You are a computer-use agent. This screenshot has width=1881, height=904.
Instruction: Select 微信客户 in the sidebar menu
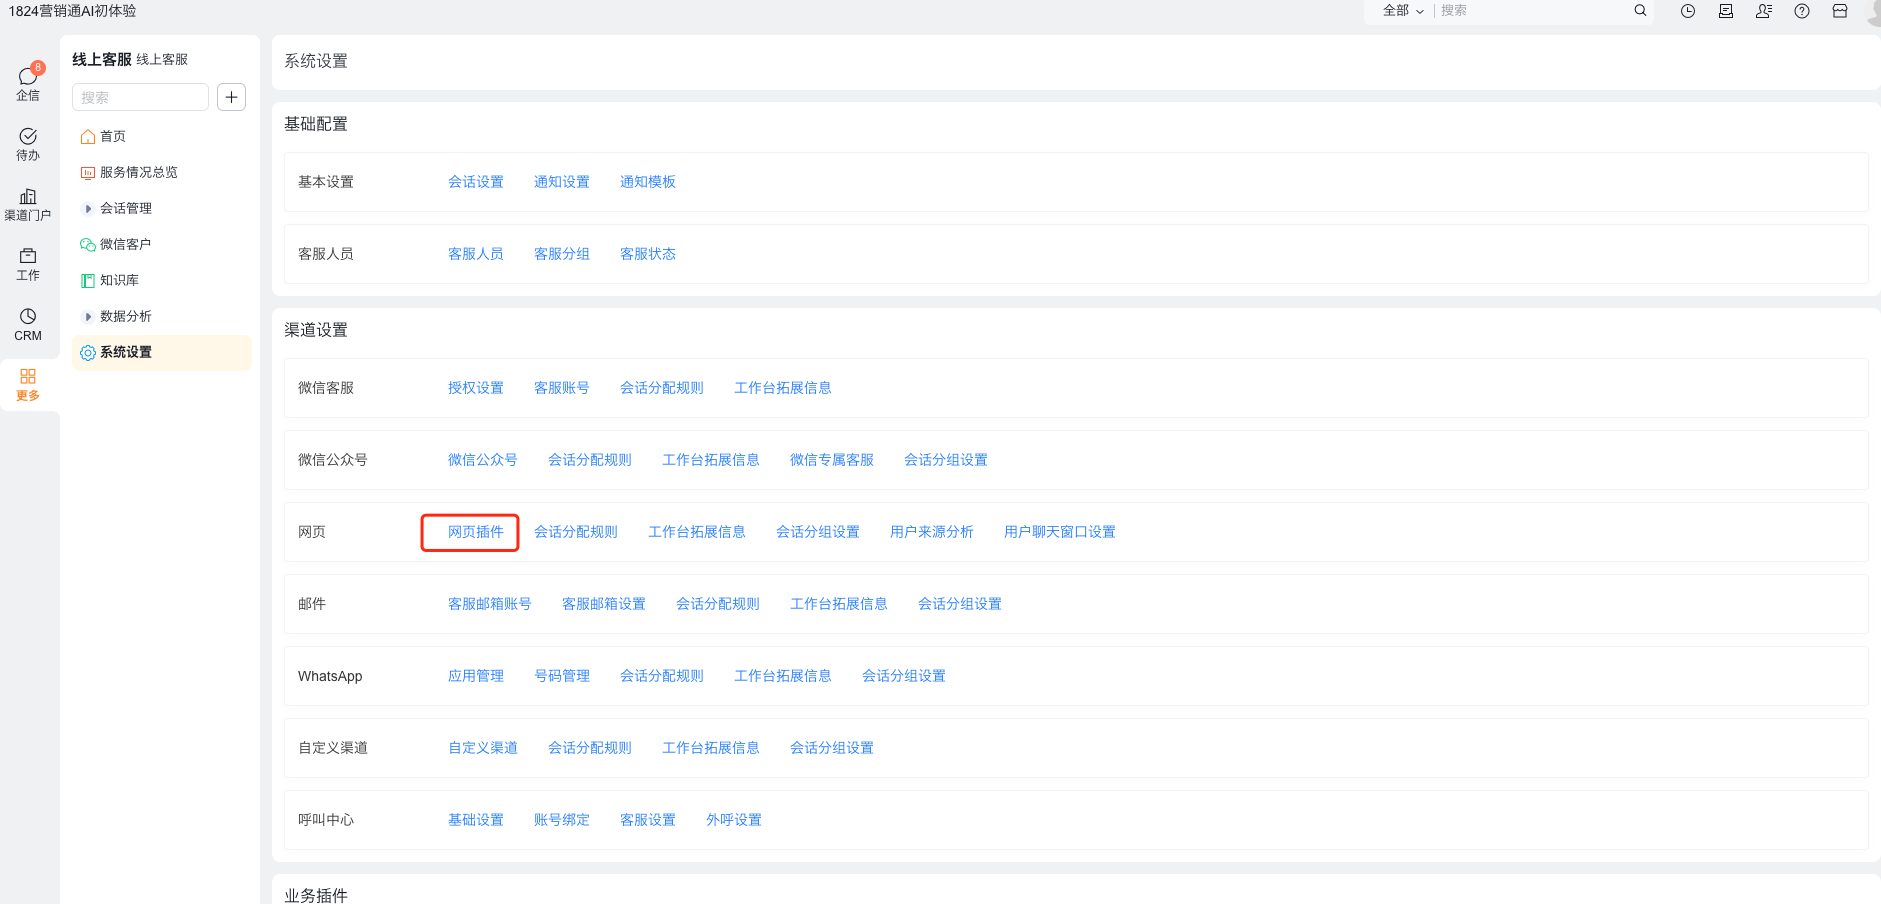(x=125, y=244)
